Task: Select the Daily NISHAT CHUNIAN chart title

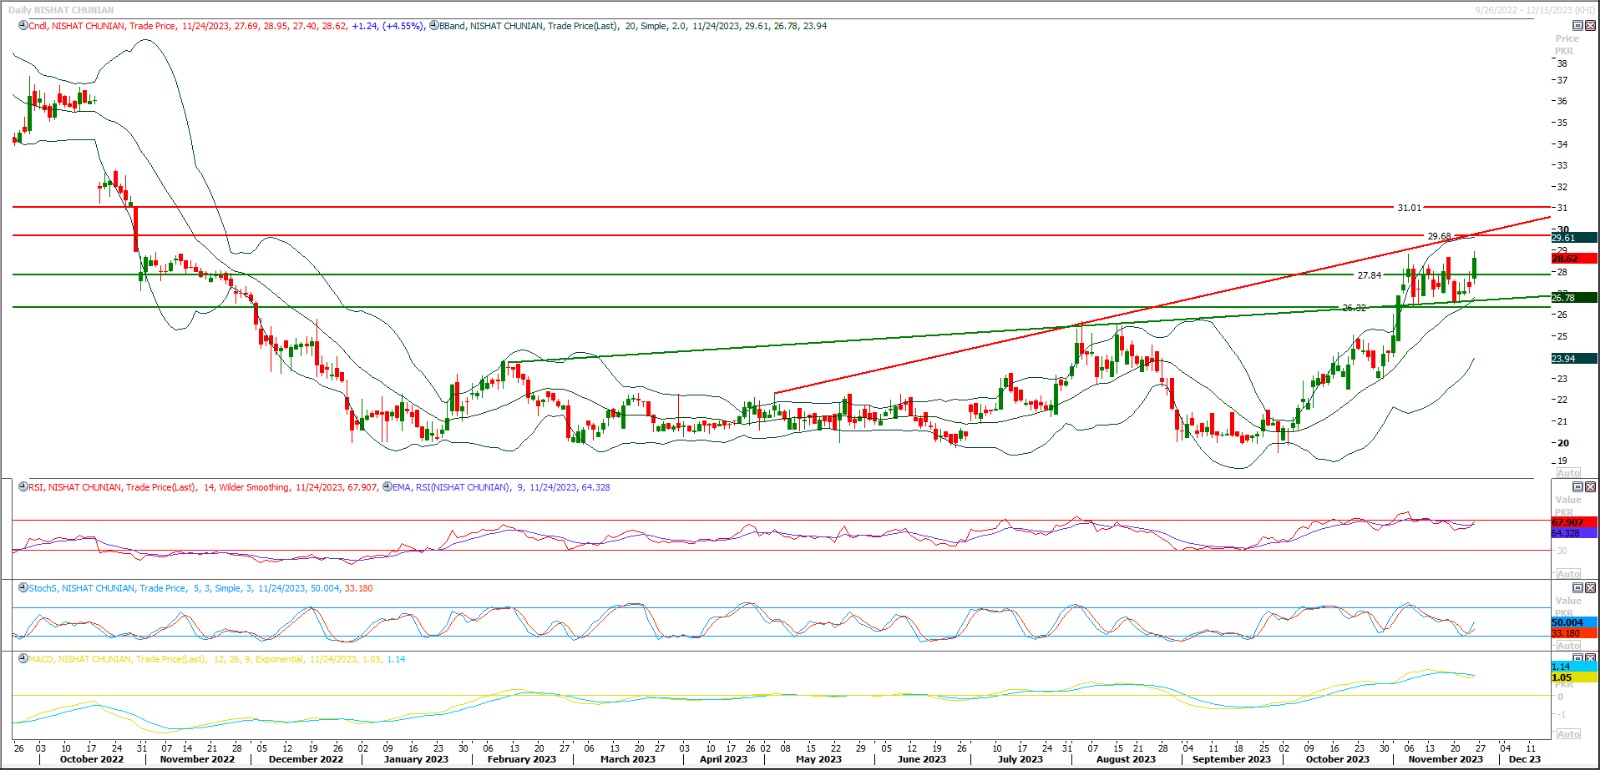Action: (61, 10)
